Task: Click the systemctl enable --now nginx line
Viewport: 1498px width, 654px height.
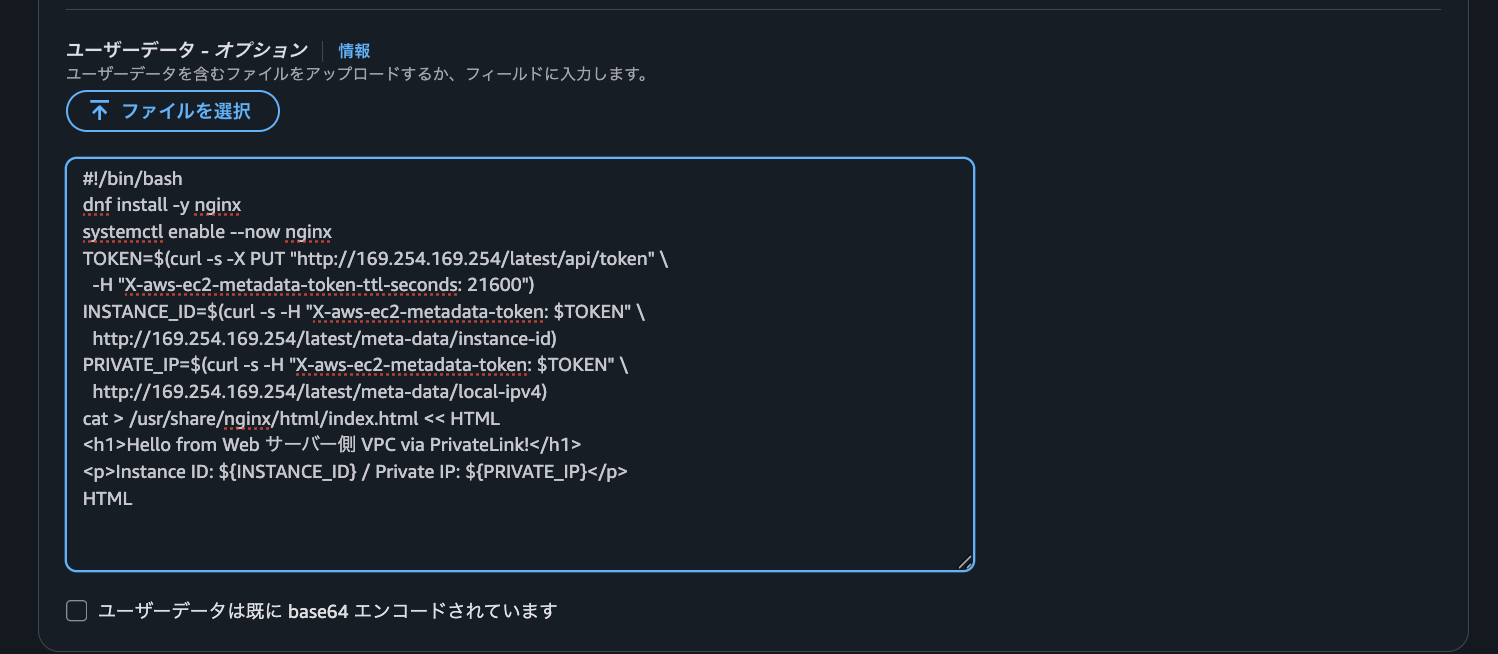Action: [206, 231]
